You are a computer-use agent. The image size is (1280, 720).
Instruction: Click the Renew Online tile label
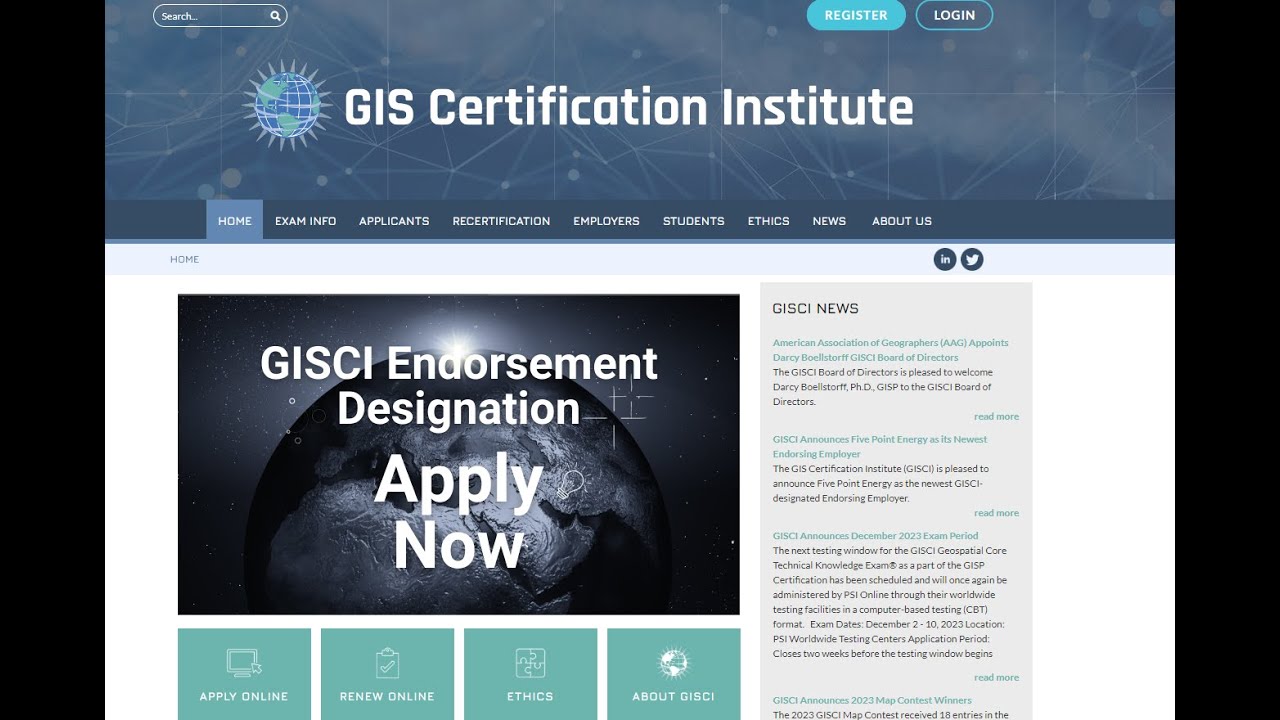(x=387, y=697)
